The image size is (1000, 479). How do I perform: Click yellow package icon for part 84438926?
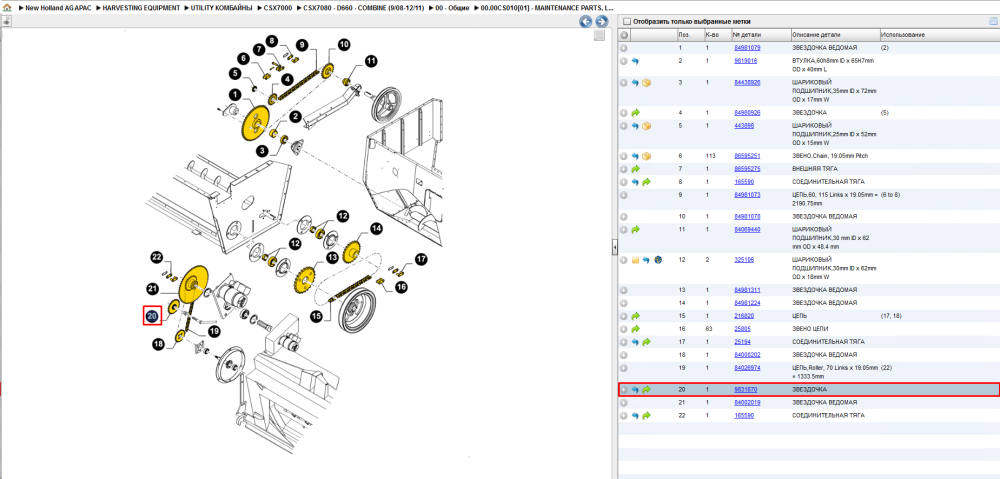click(x=646, y=83)
